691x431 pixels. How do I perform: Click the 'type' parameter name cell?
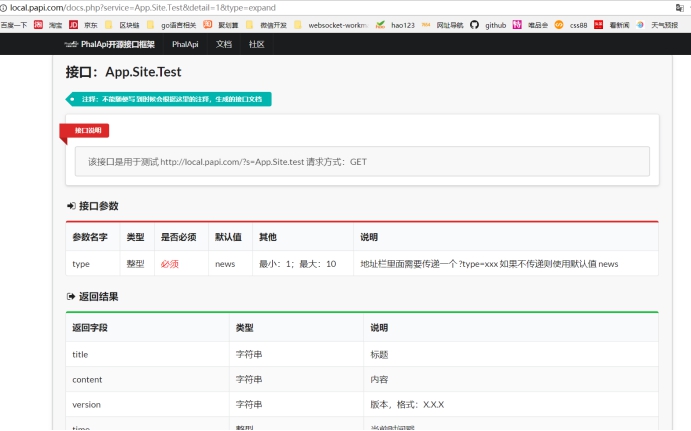click(x=81, y=264)
